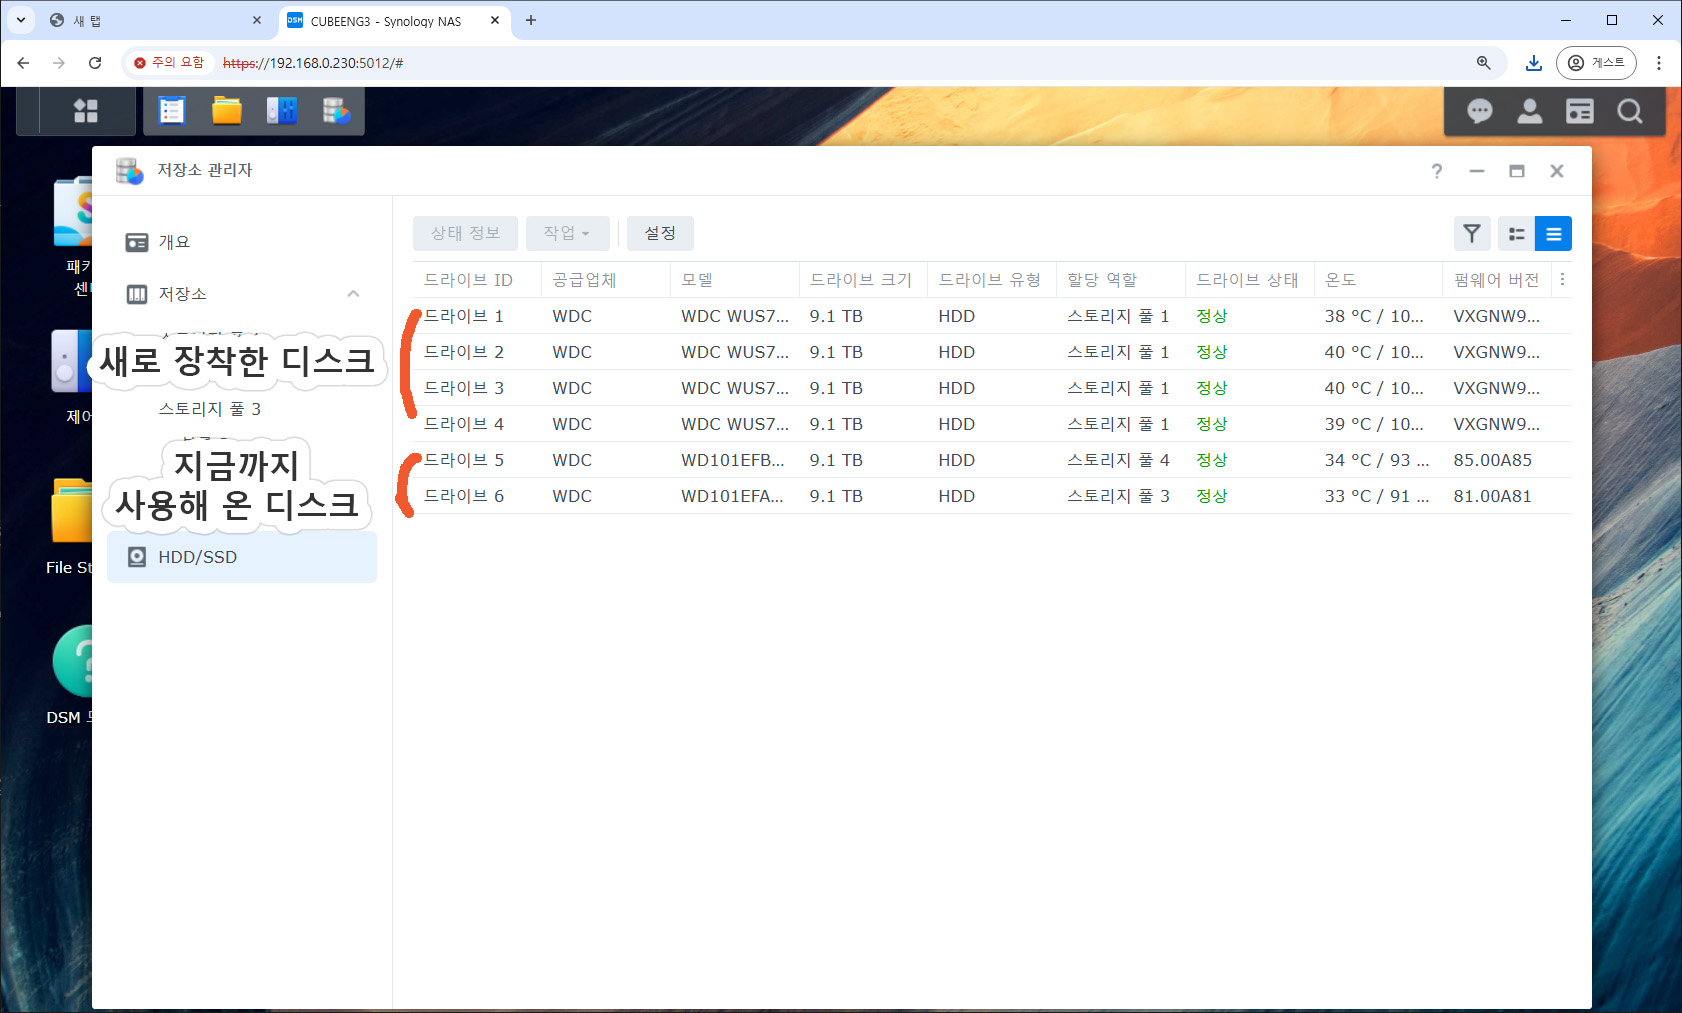The width and height of the screenshot is (1682, 1013).
Task: Switch to flat list view
Action: coord(1553,234)
